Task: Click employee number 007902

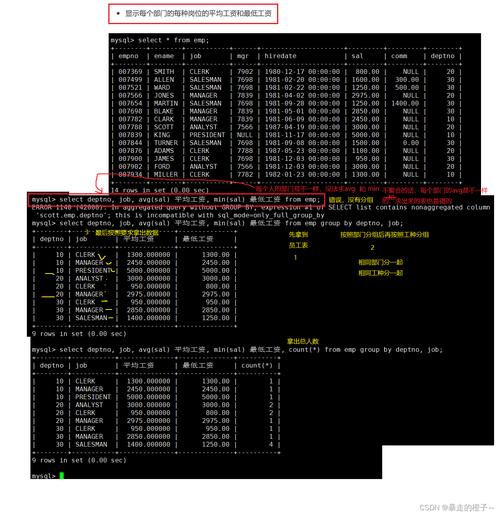Action: click(130, 166)
